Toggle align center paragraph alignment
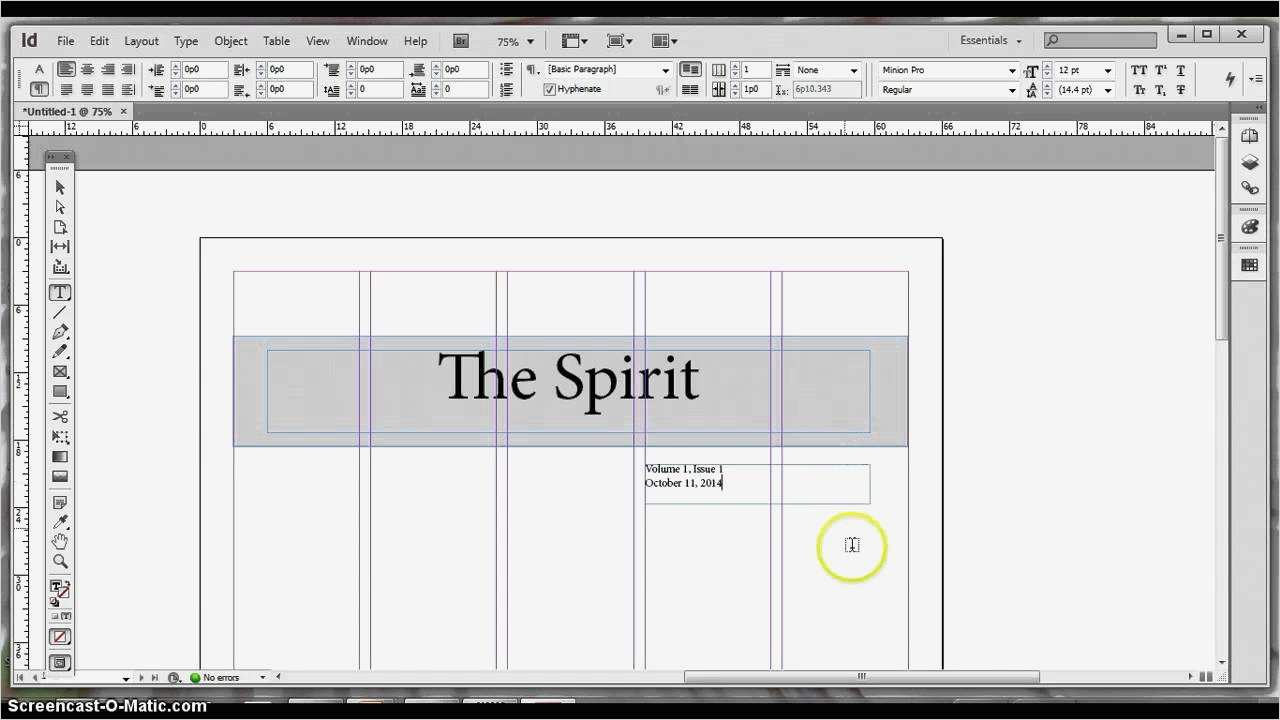The height and width of the screenshot is (720, 1280). pyautogui.click(x=86, y=68)
